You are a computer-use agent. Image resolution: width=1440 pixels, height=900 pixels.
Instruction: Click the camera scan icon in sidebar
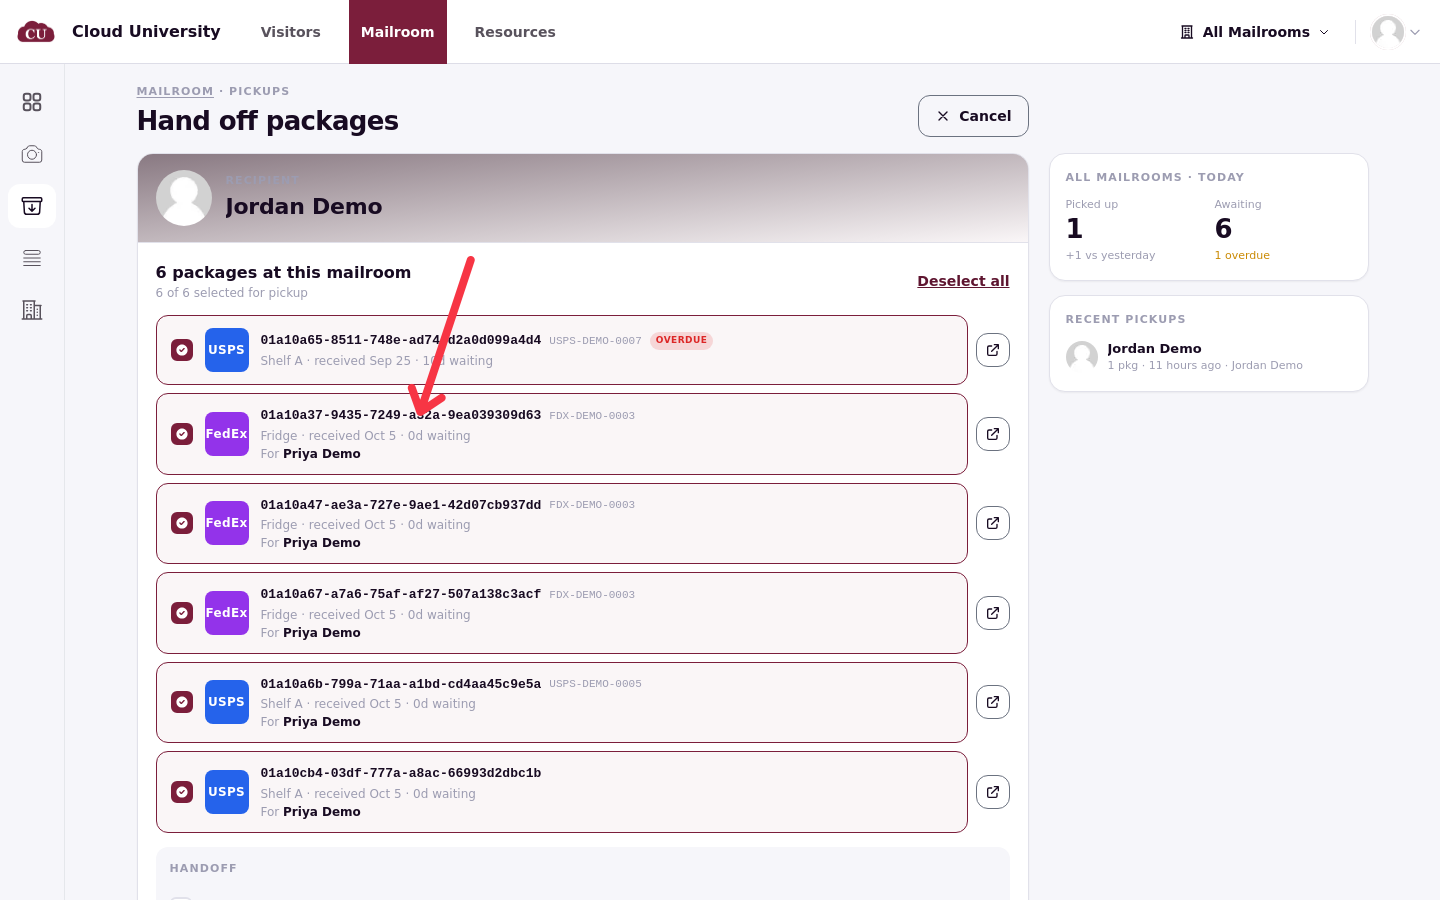32,154
